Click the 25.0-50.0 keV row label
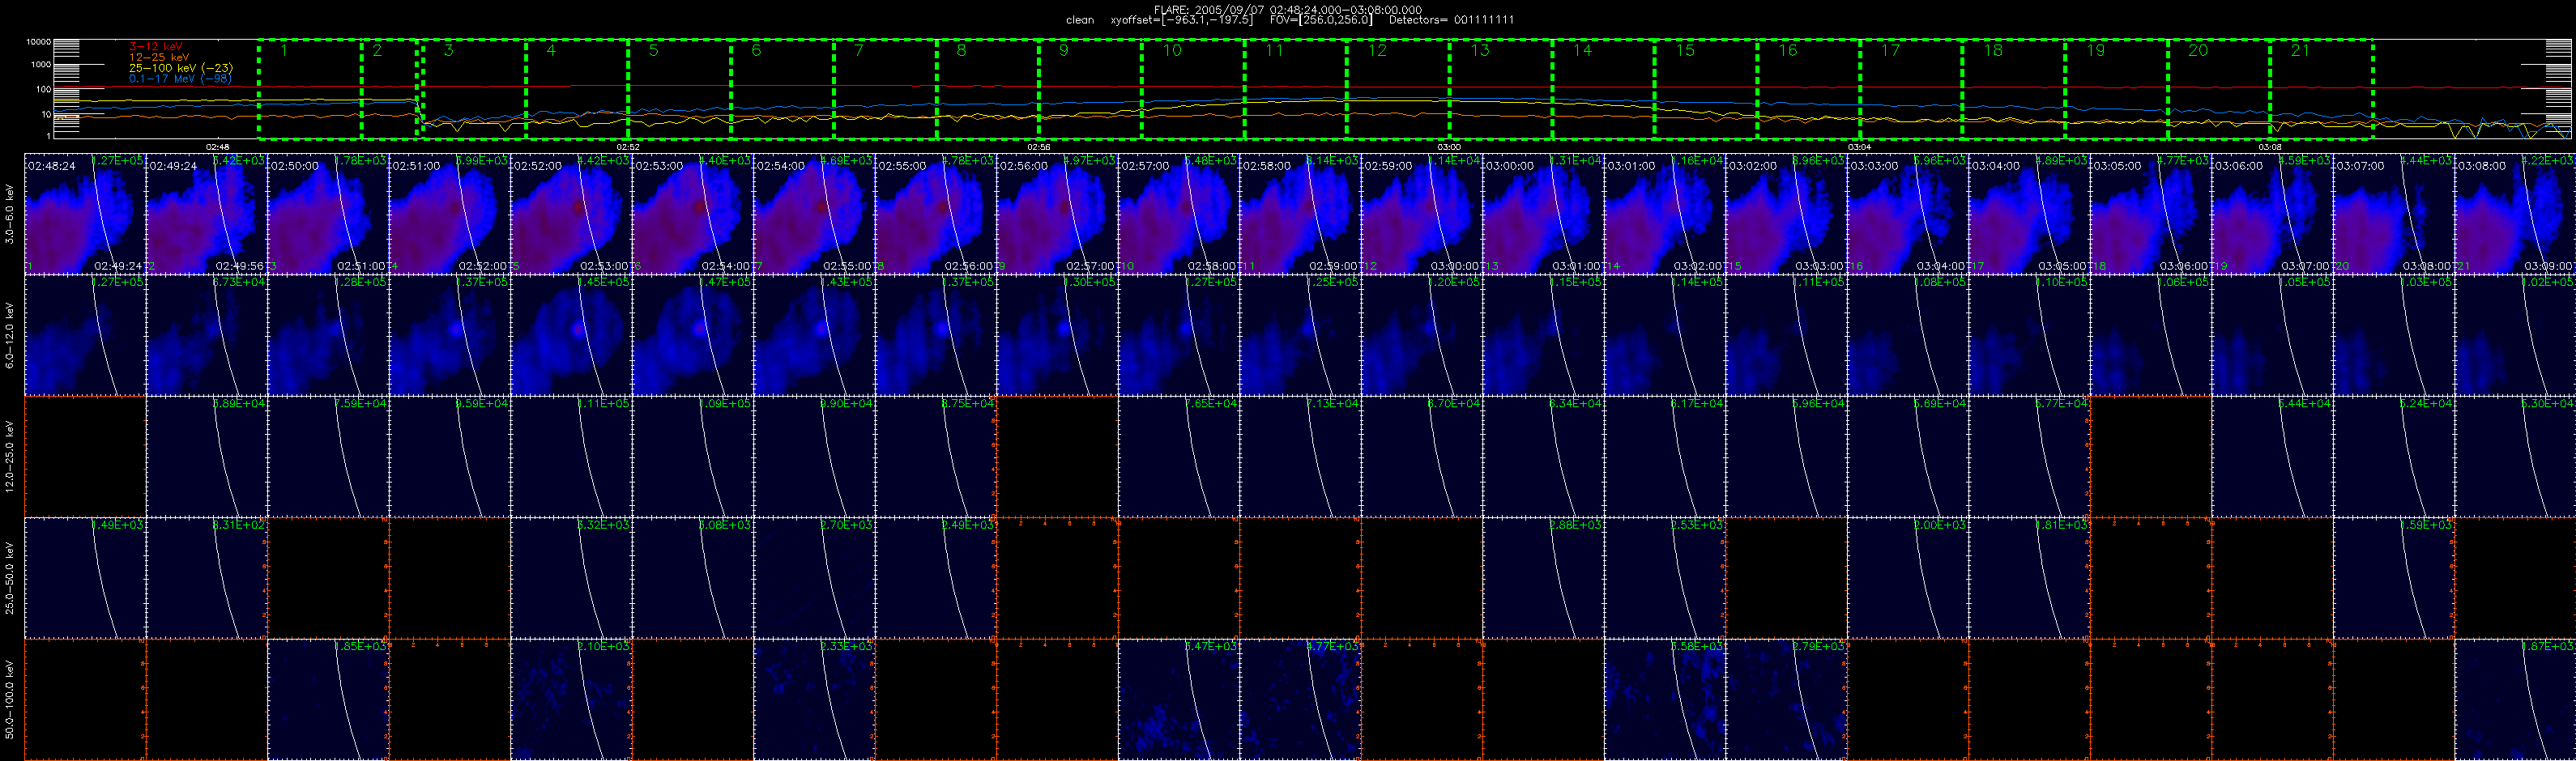The width and height of the screenshot is (2576, 761). pos(10,578)
